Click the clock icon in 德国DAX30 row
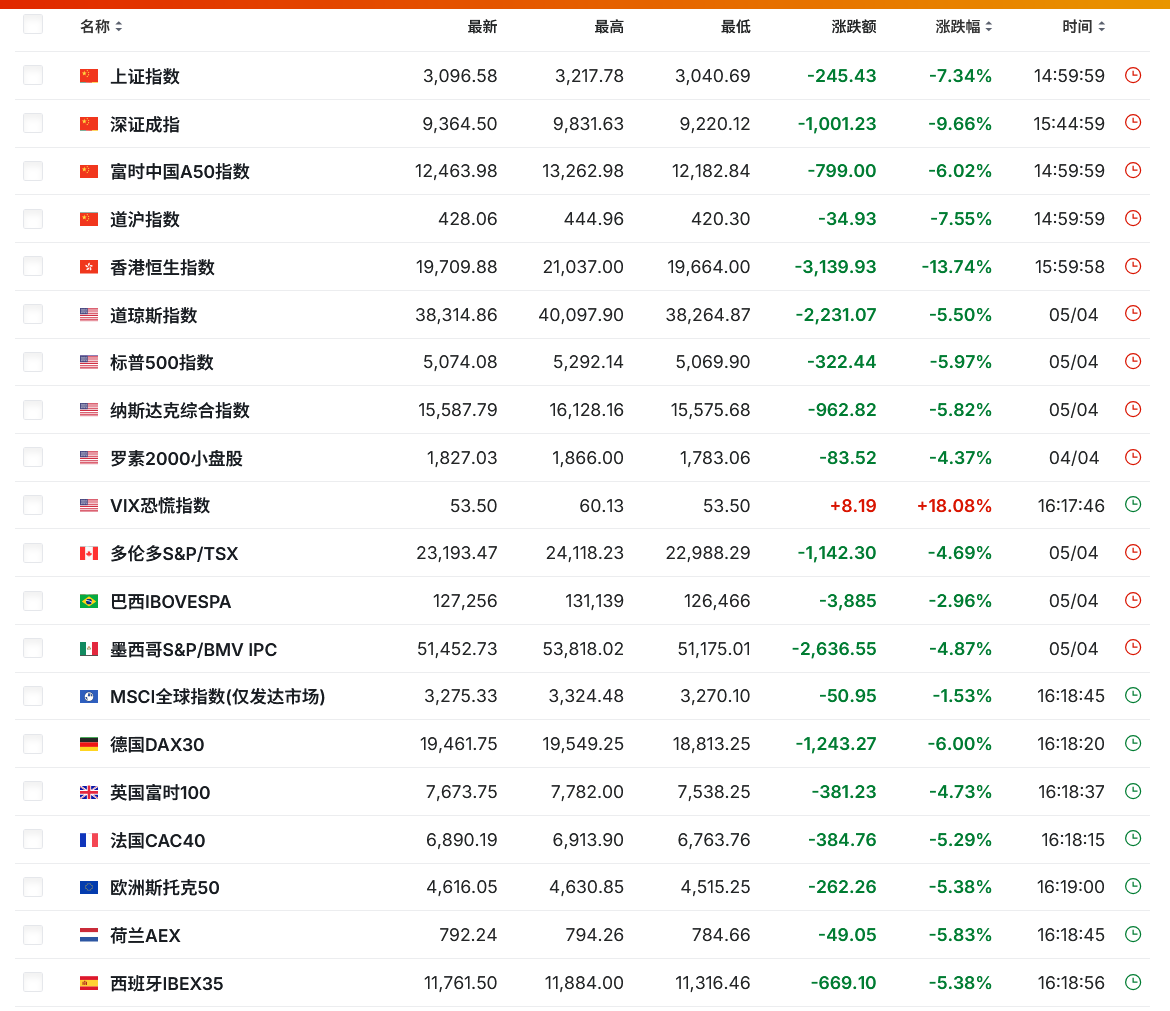Screen dimensions: 1170x1011 point(1133,743)
